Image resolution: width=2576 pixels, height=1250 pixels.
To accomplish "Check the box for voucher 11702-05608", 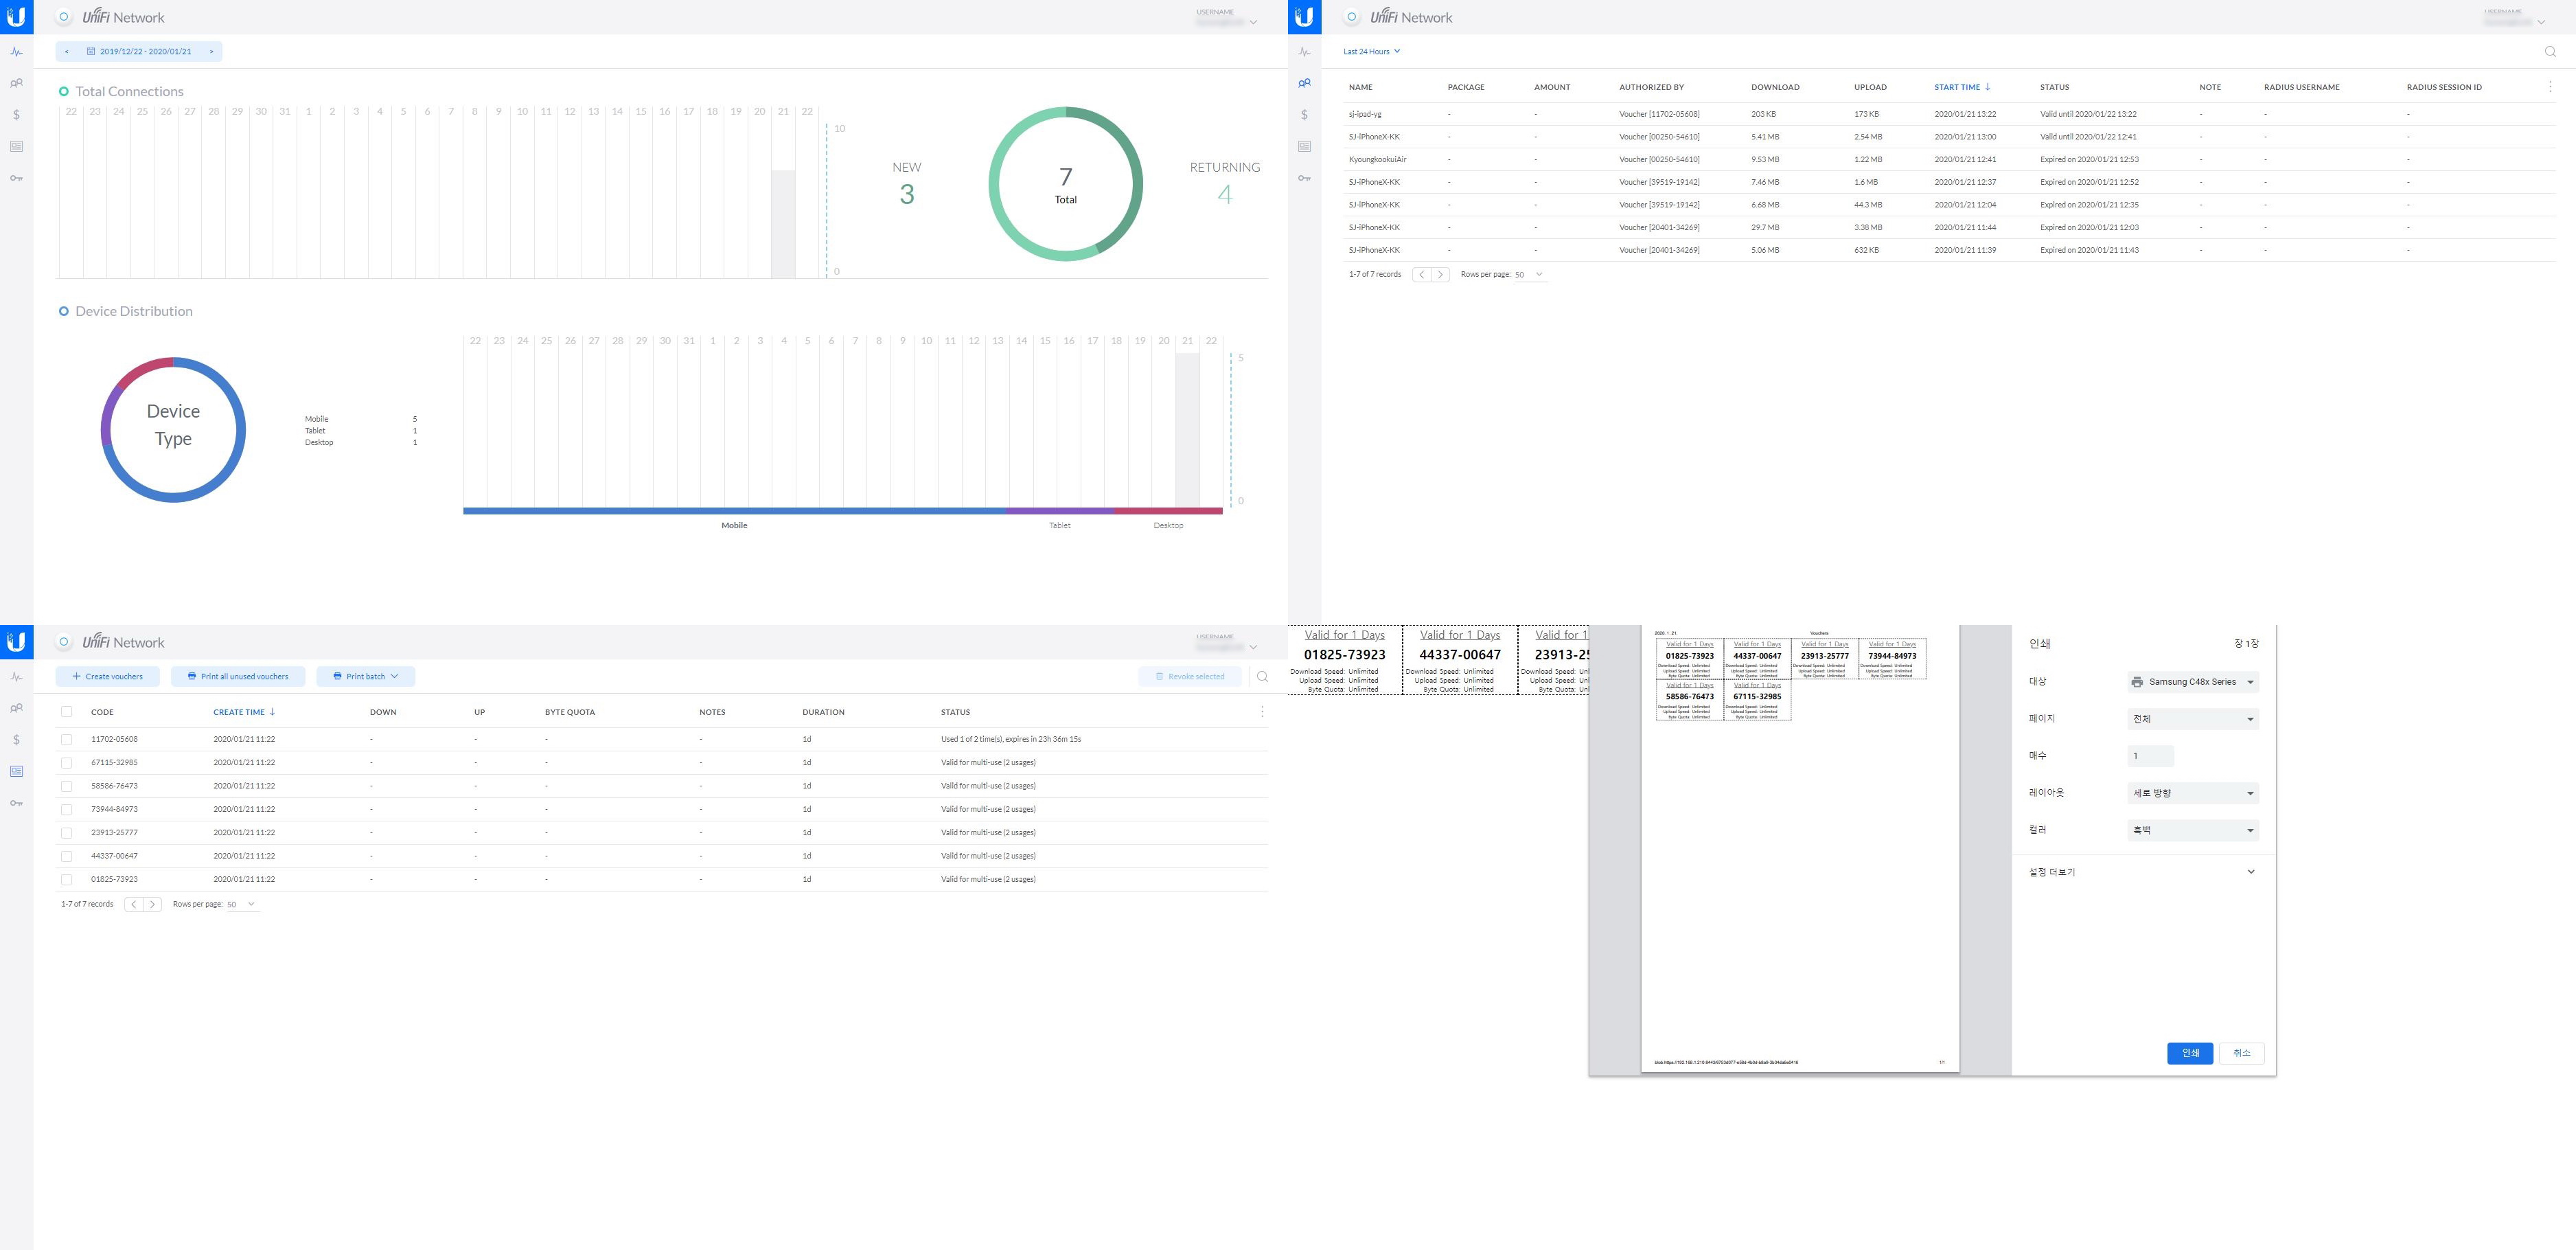I will pyautogui.click(x=67, y=739).
